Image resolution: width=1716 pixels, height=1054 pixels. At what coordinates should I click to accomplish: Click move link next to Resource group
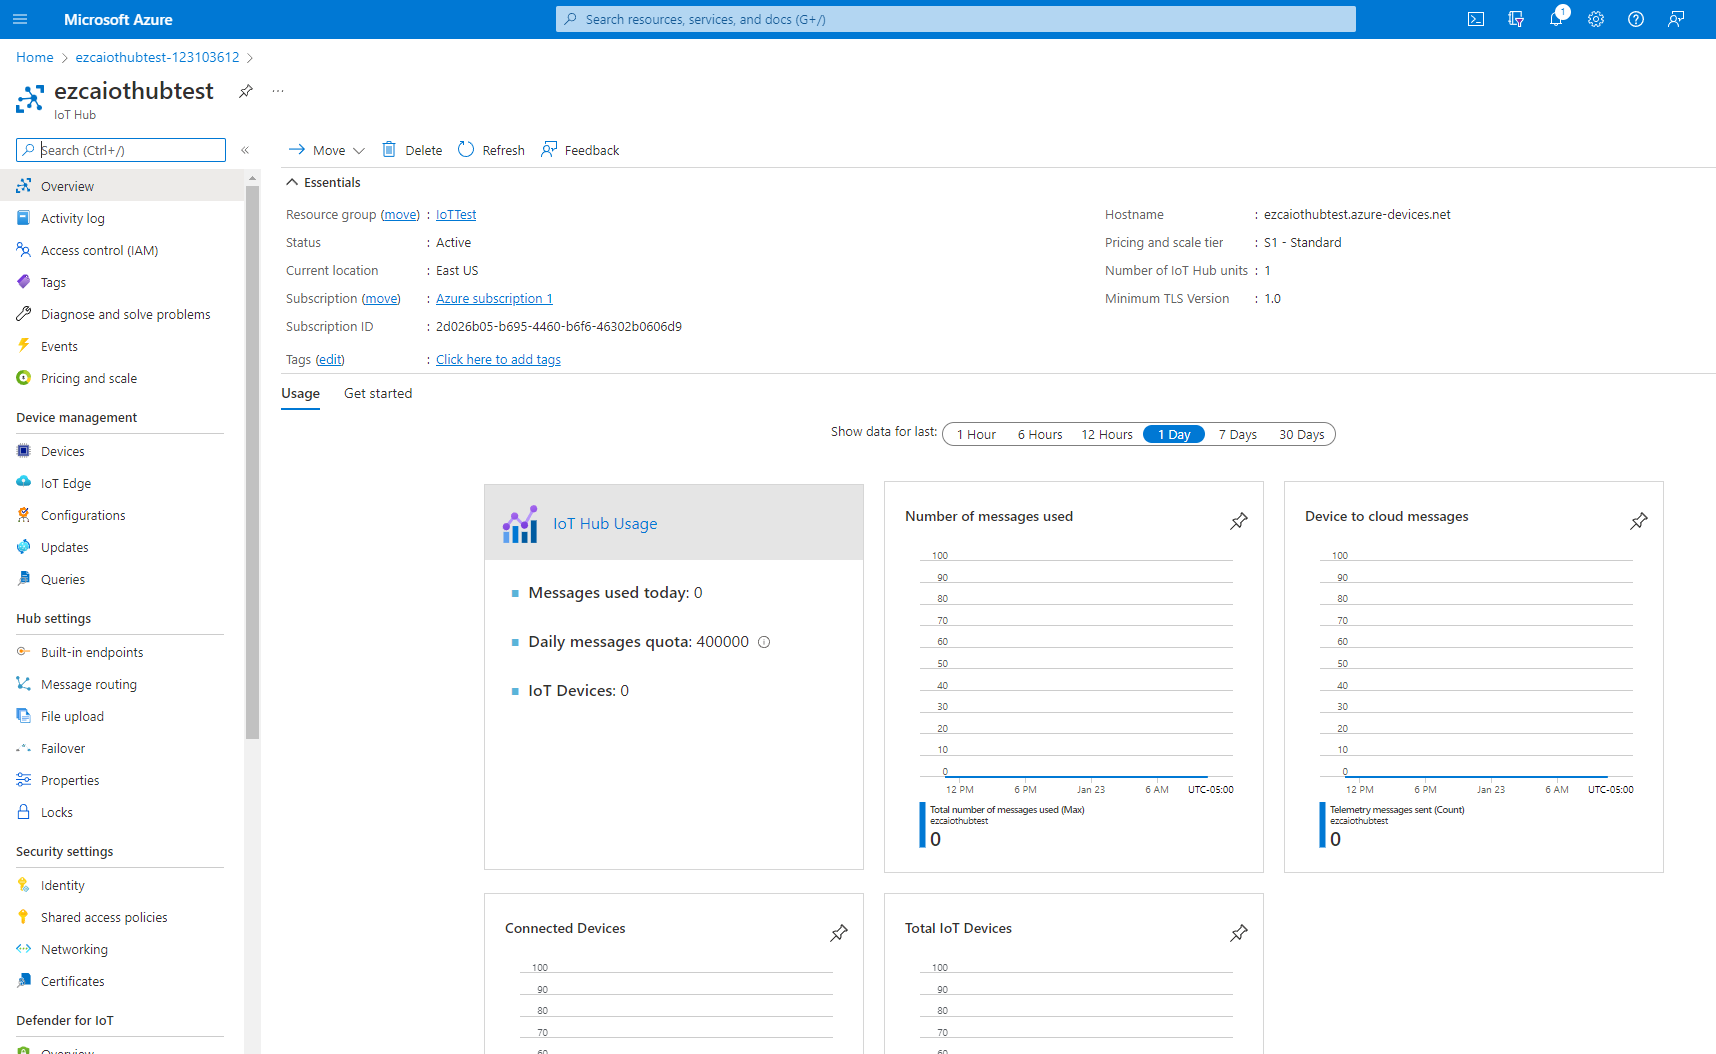(x=401, y=214)
